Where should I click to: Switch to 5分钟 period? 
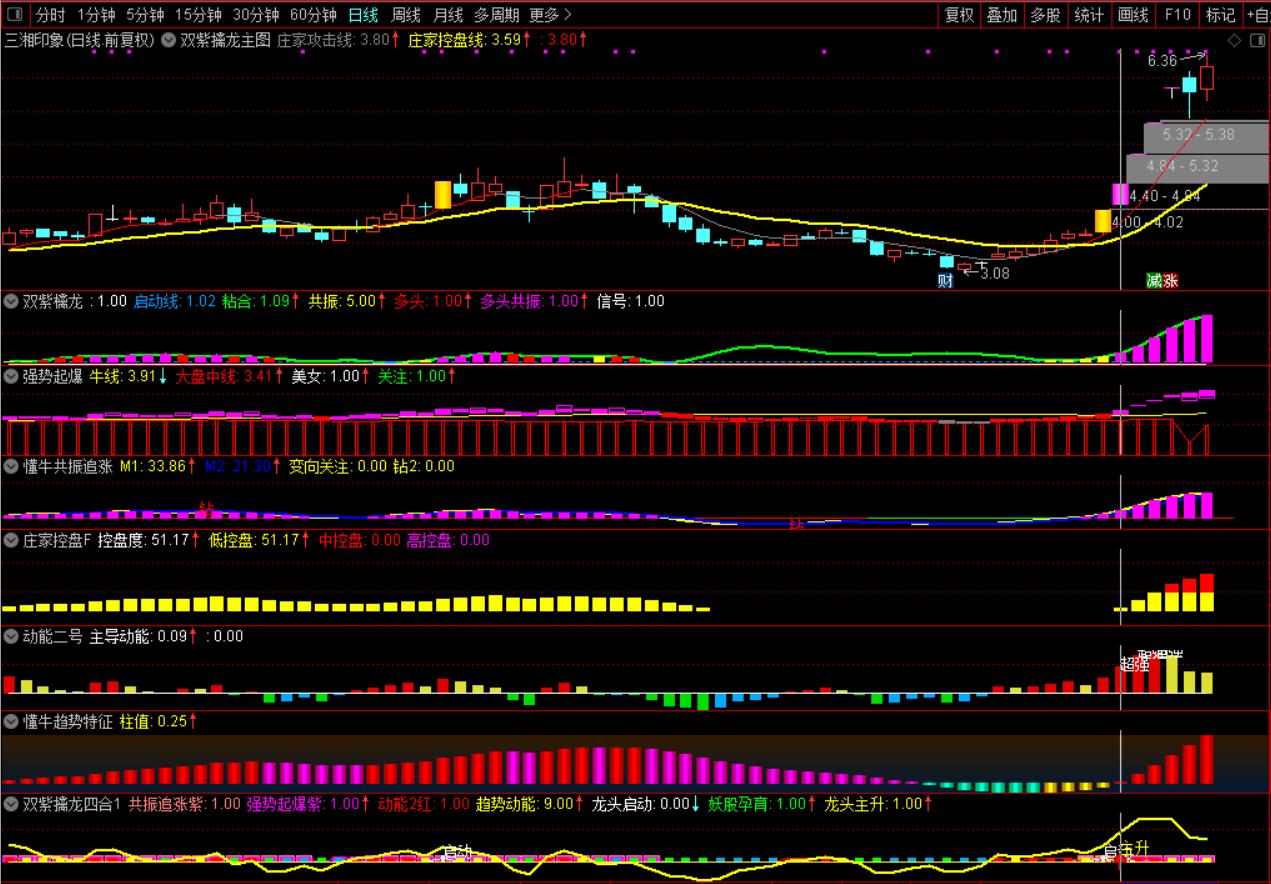click(x=145, y=15)
